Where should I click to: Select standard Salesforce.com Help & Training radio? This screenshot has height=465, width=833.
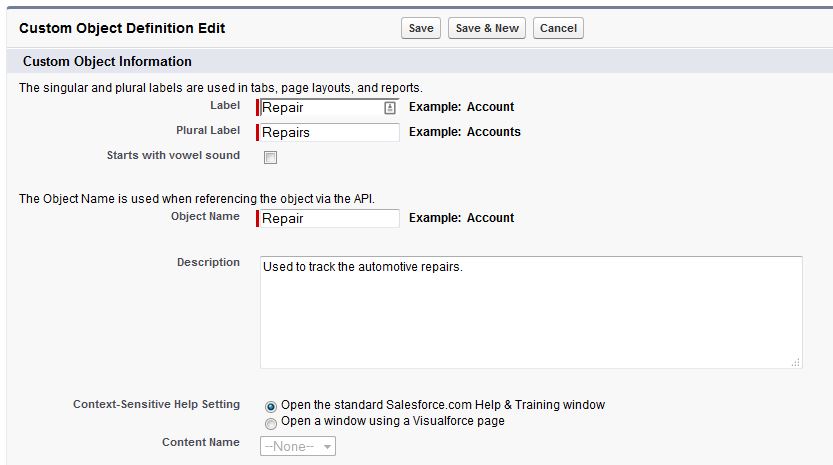[271, 406]
